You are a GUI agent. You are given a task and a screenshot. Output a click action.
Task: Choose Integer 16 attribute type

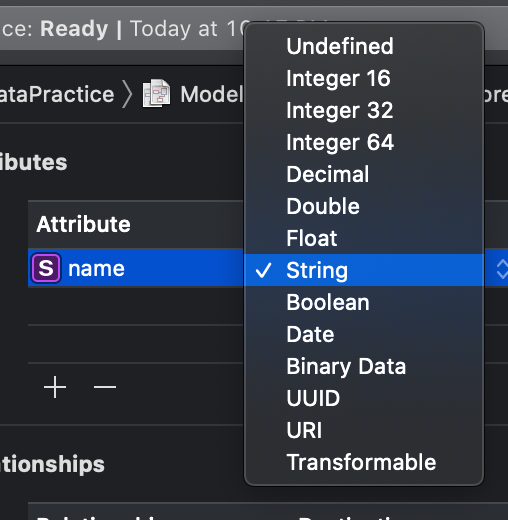(364, 78)
